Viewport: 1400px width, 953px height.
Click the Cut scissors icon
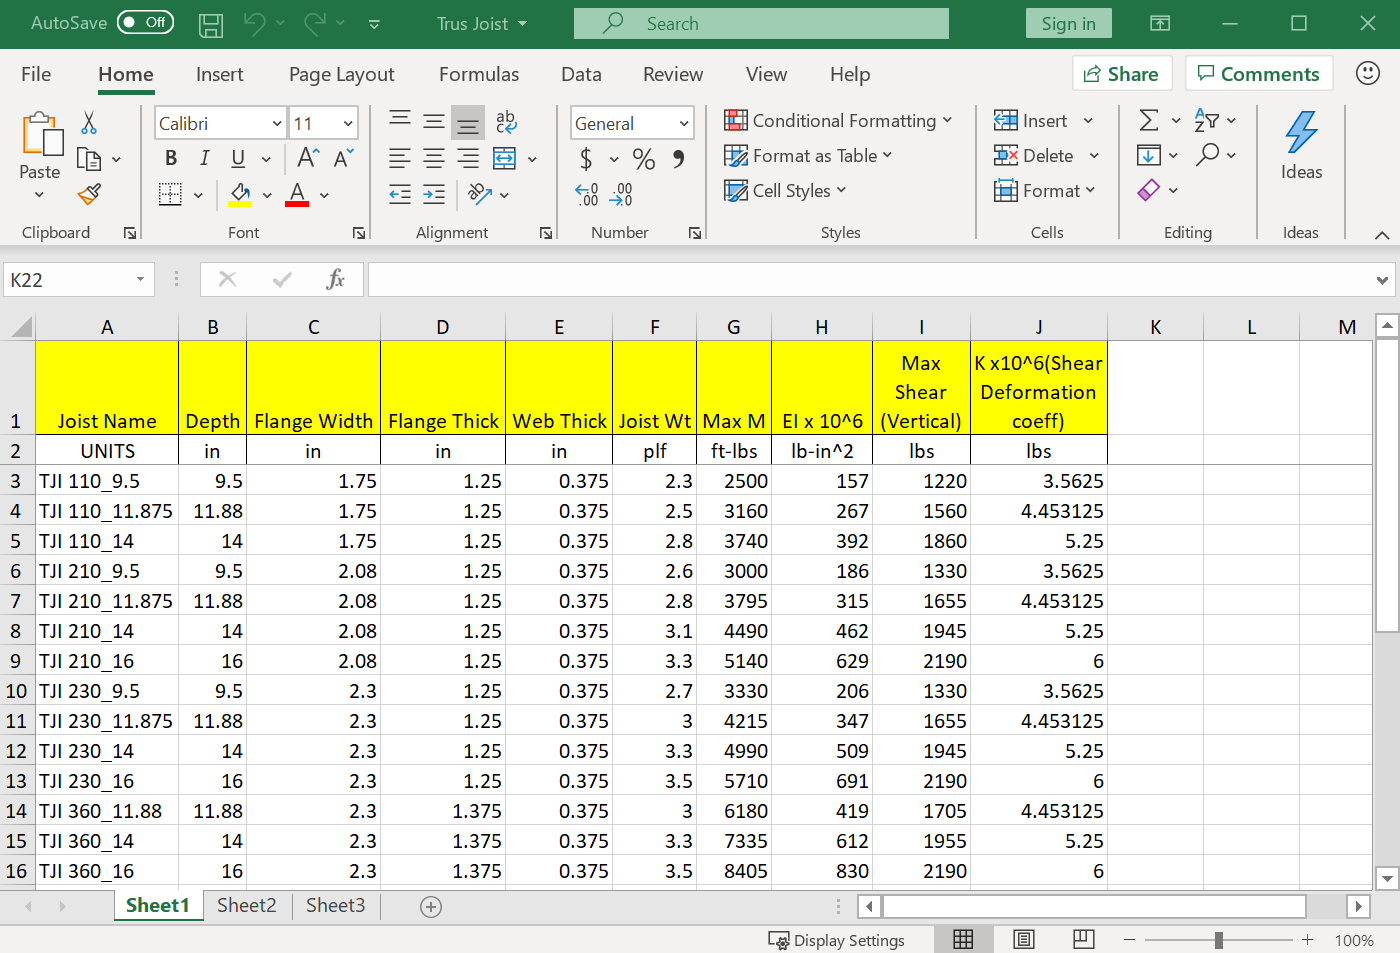(x=89, y=123)
